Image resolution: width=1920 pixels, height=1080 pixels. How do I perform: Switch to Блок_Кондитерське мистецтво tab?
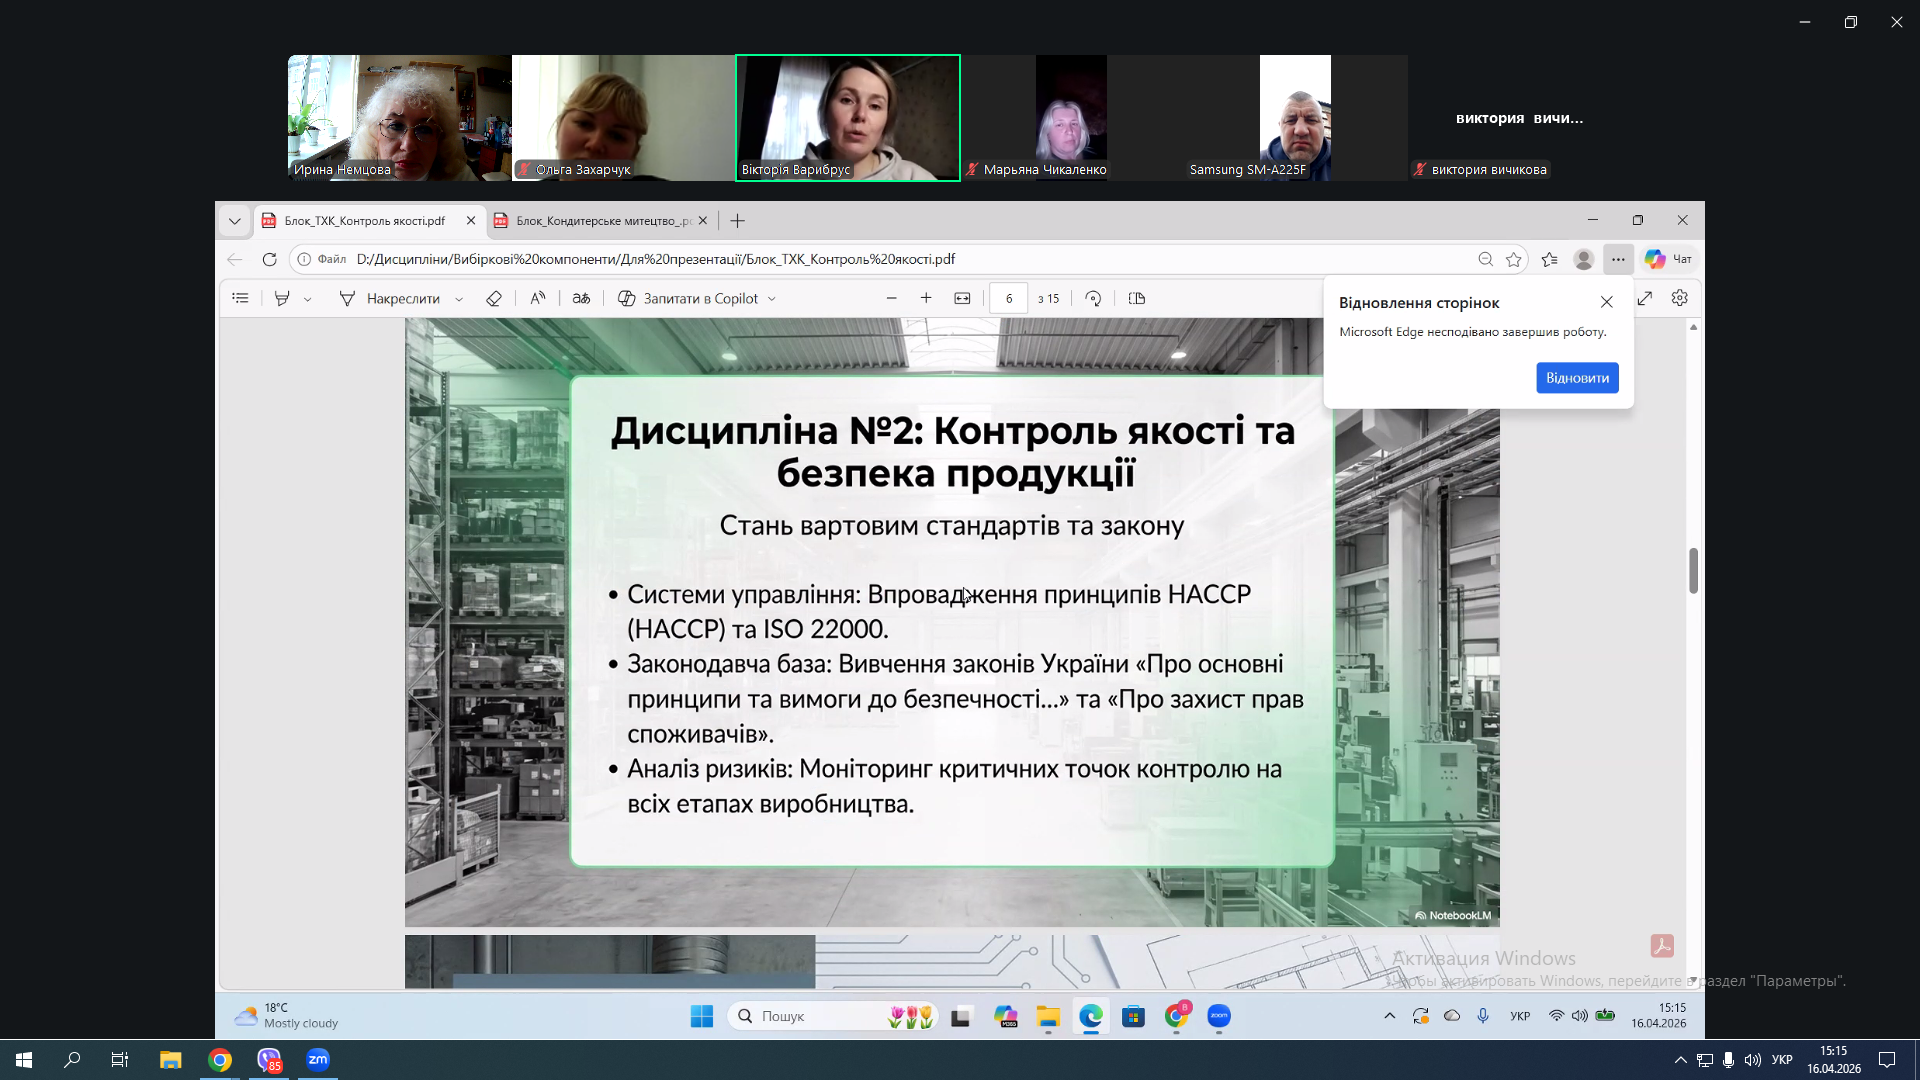click(600, 221)
